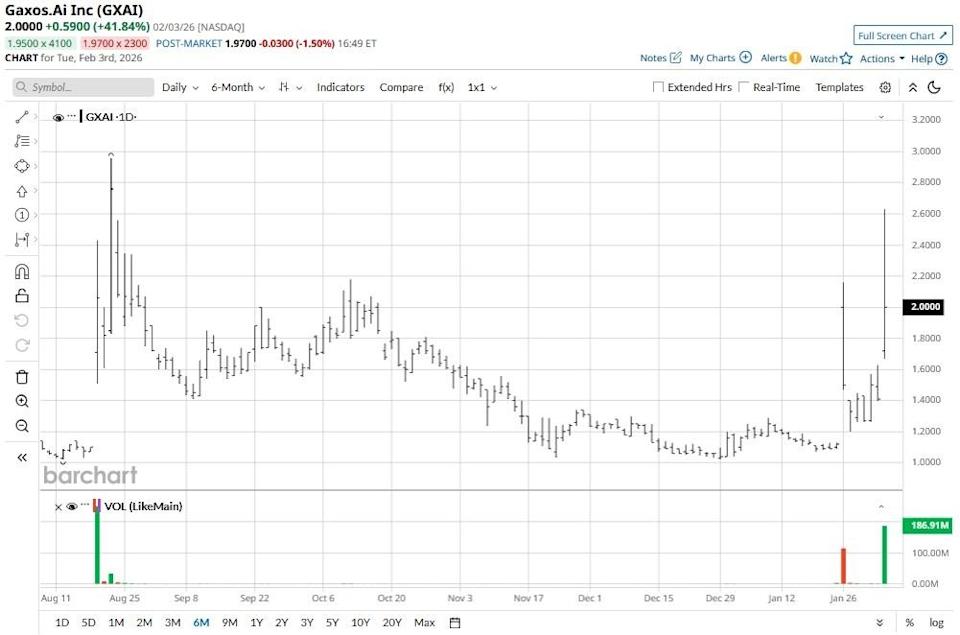Click the Full Screen Chart button
This screenshot has height=635, width=960.
click(x=899, y=35)
